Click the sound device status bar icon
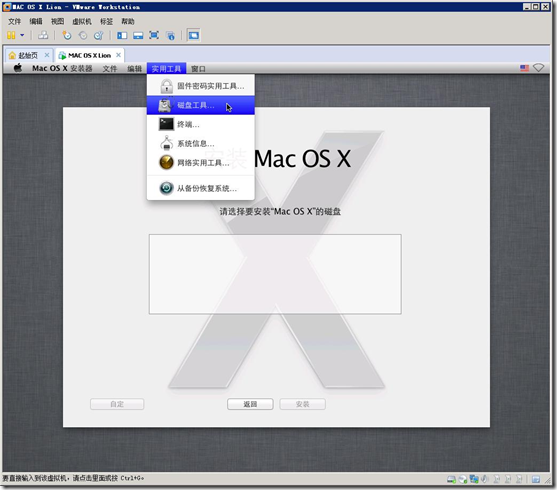The image size is (557, 490). 485,479
